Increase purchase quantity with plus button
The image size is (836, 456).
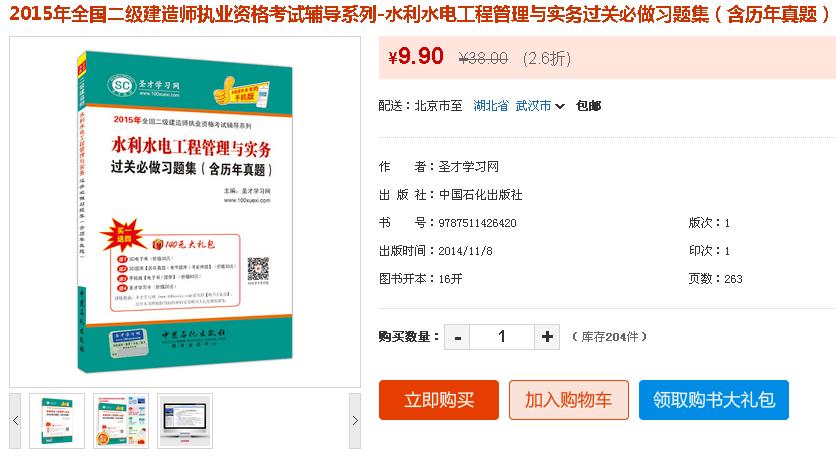[x=547, y=337]
